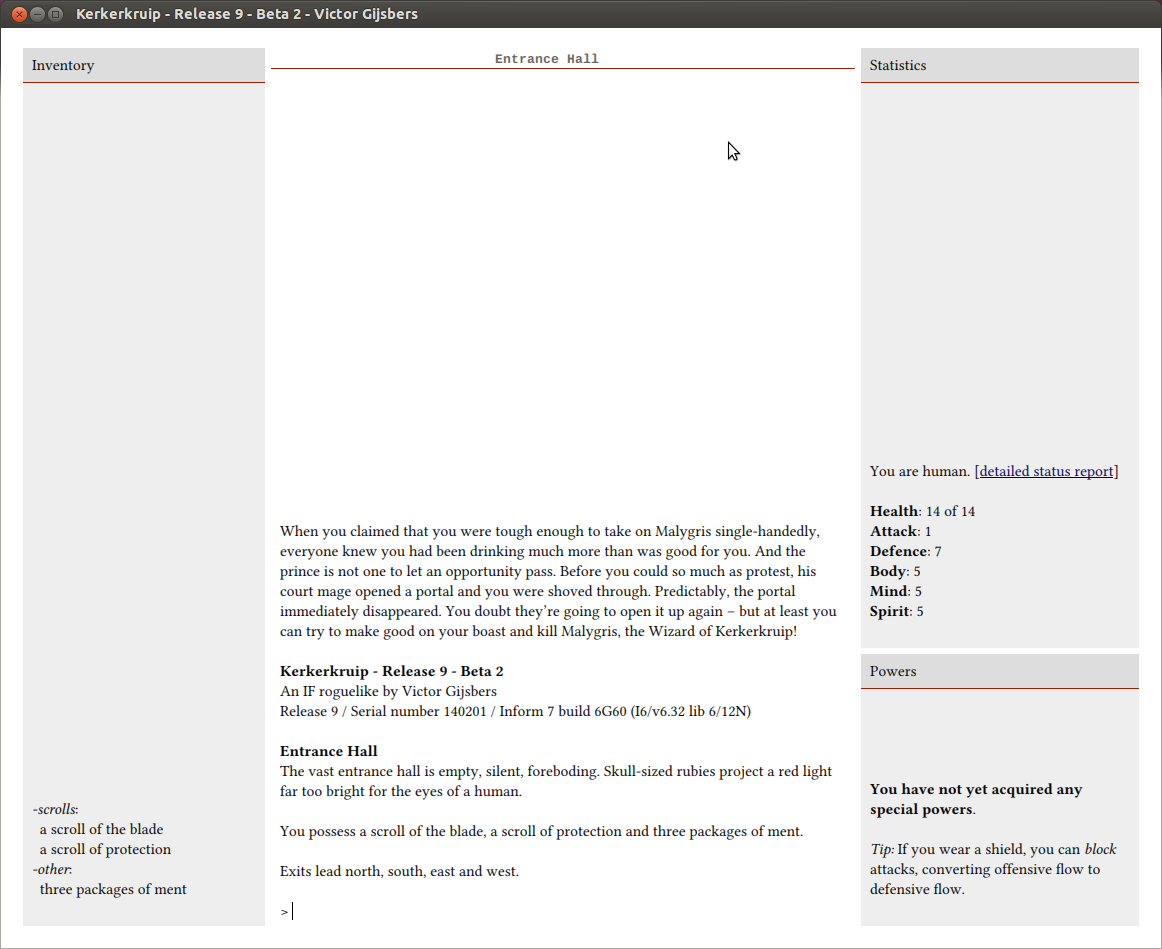Click the bold 'Entrance Hall' room heading
The image size is (1162, 949).
(328, 751)
